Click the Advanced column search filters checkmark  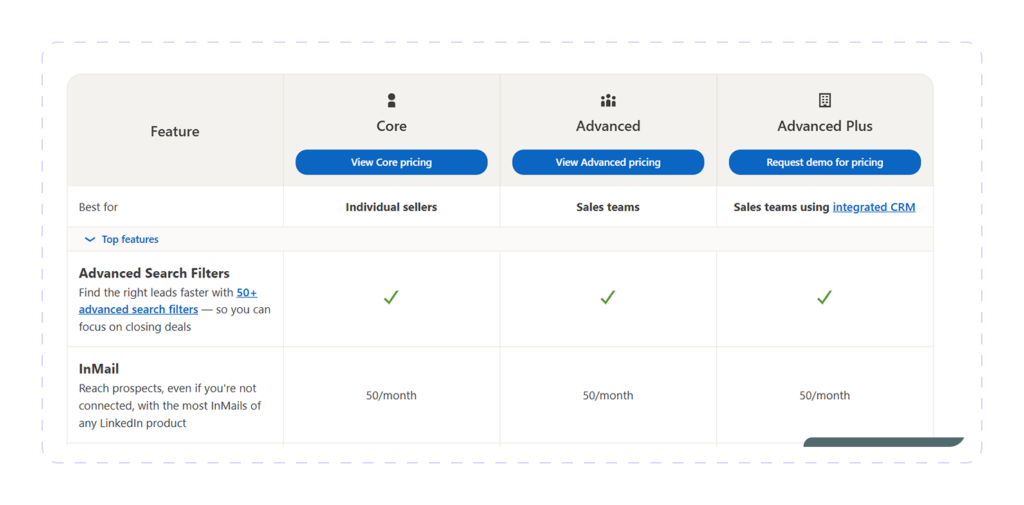[608, 297]
